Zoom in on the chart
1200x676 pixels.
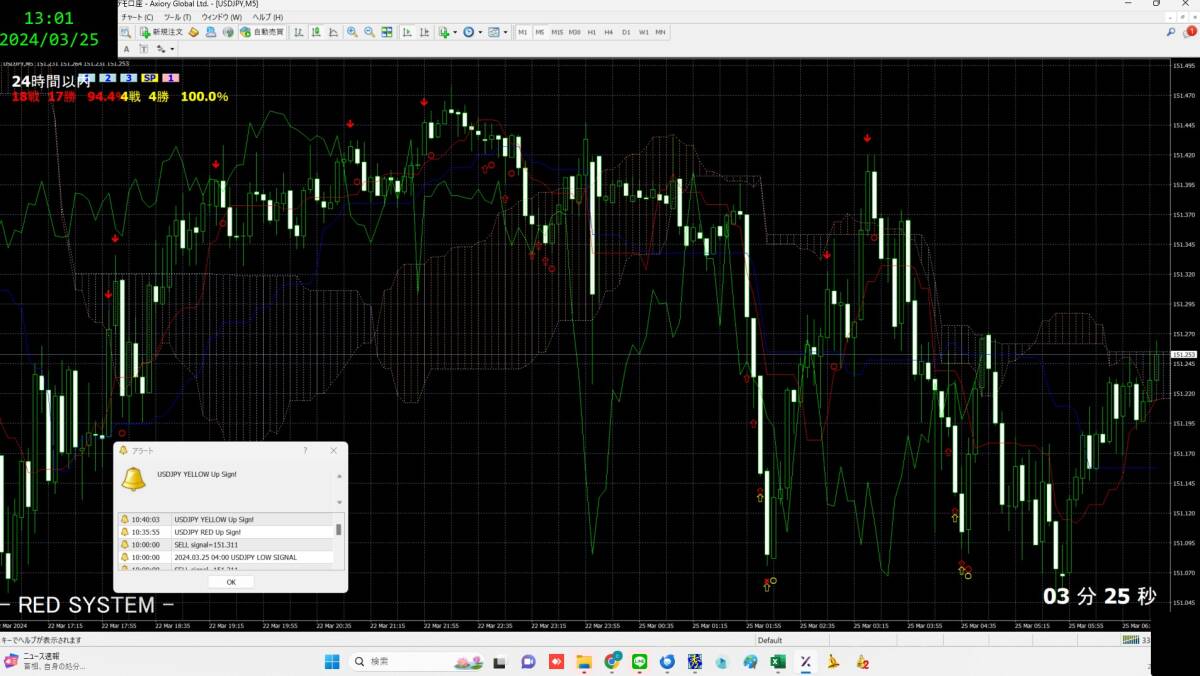pos(352,32)
